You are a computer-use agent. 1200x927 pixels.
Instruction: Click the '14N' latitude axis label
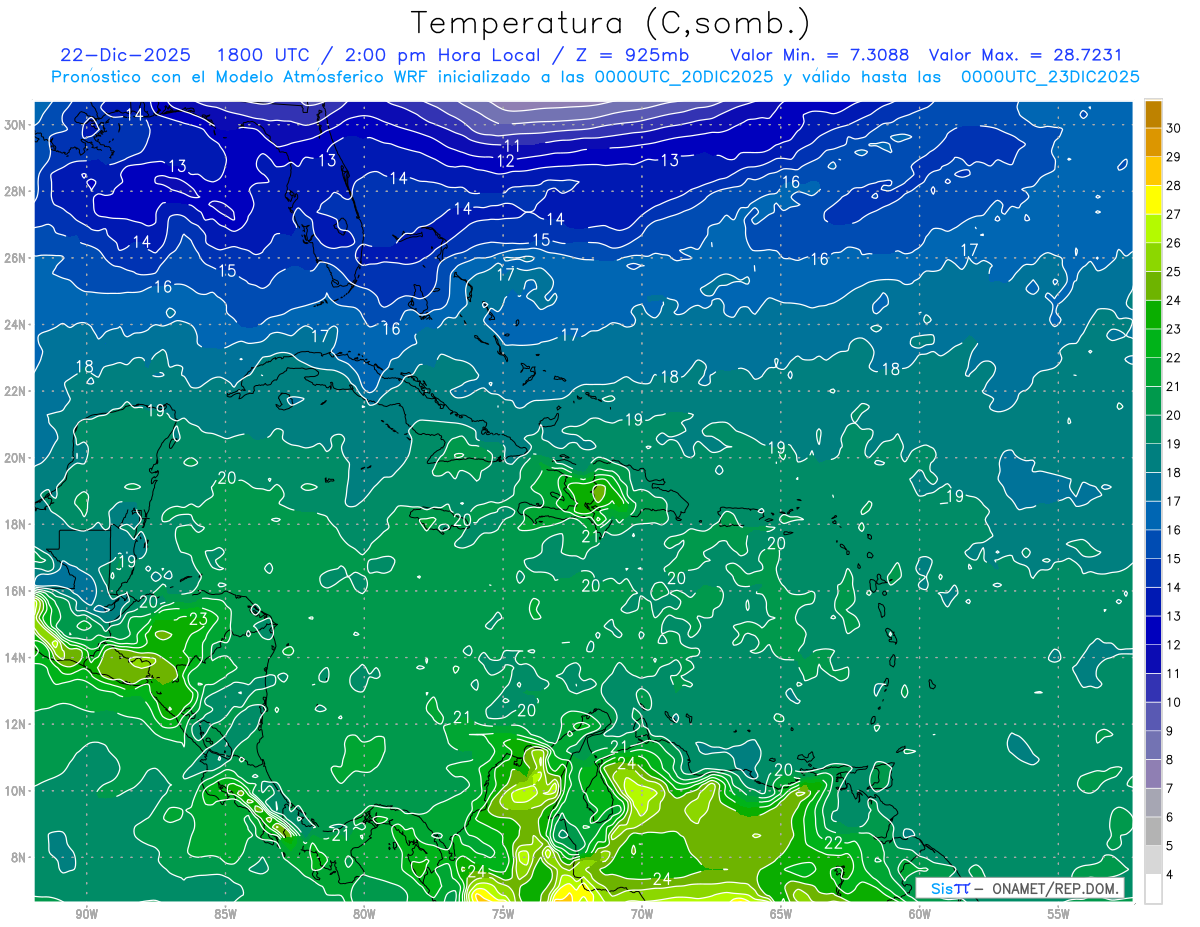[15, 657]
